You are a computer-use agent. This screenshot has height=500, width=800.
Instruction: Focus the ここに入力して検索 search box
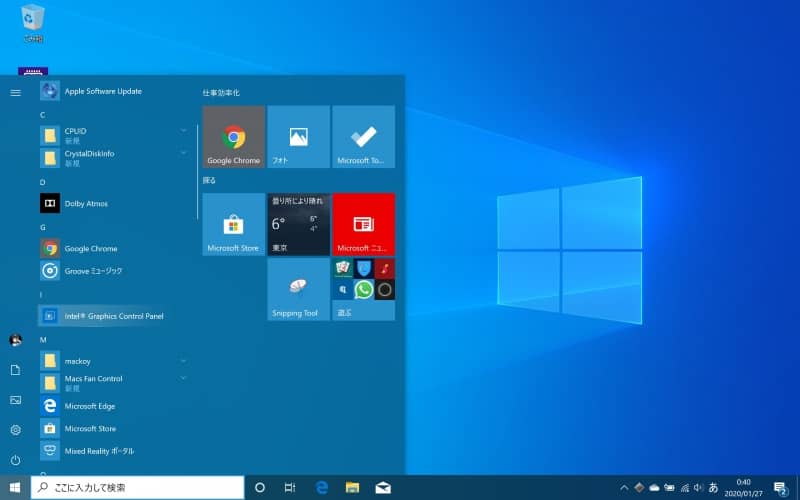[x=137, y=488]
